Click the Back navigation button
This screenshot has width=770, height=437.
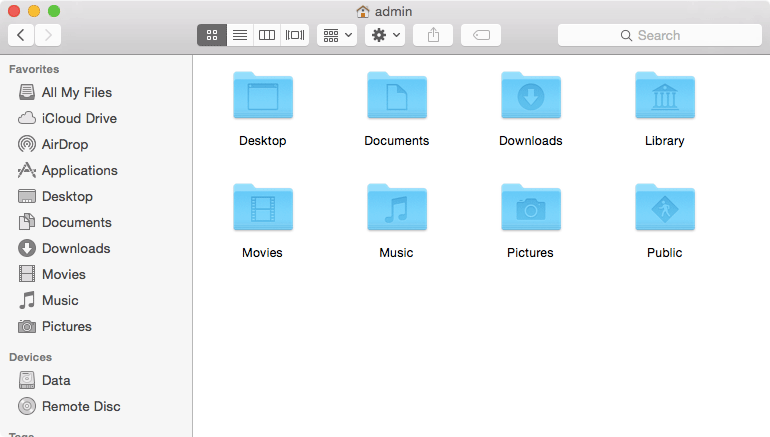(x=21, y=35)
